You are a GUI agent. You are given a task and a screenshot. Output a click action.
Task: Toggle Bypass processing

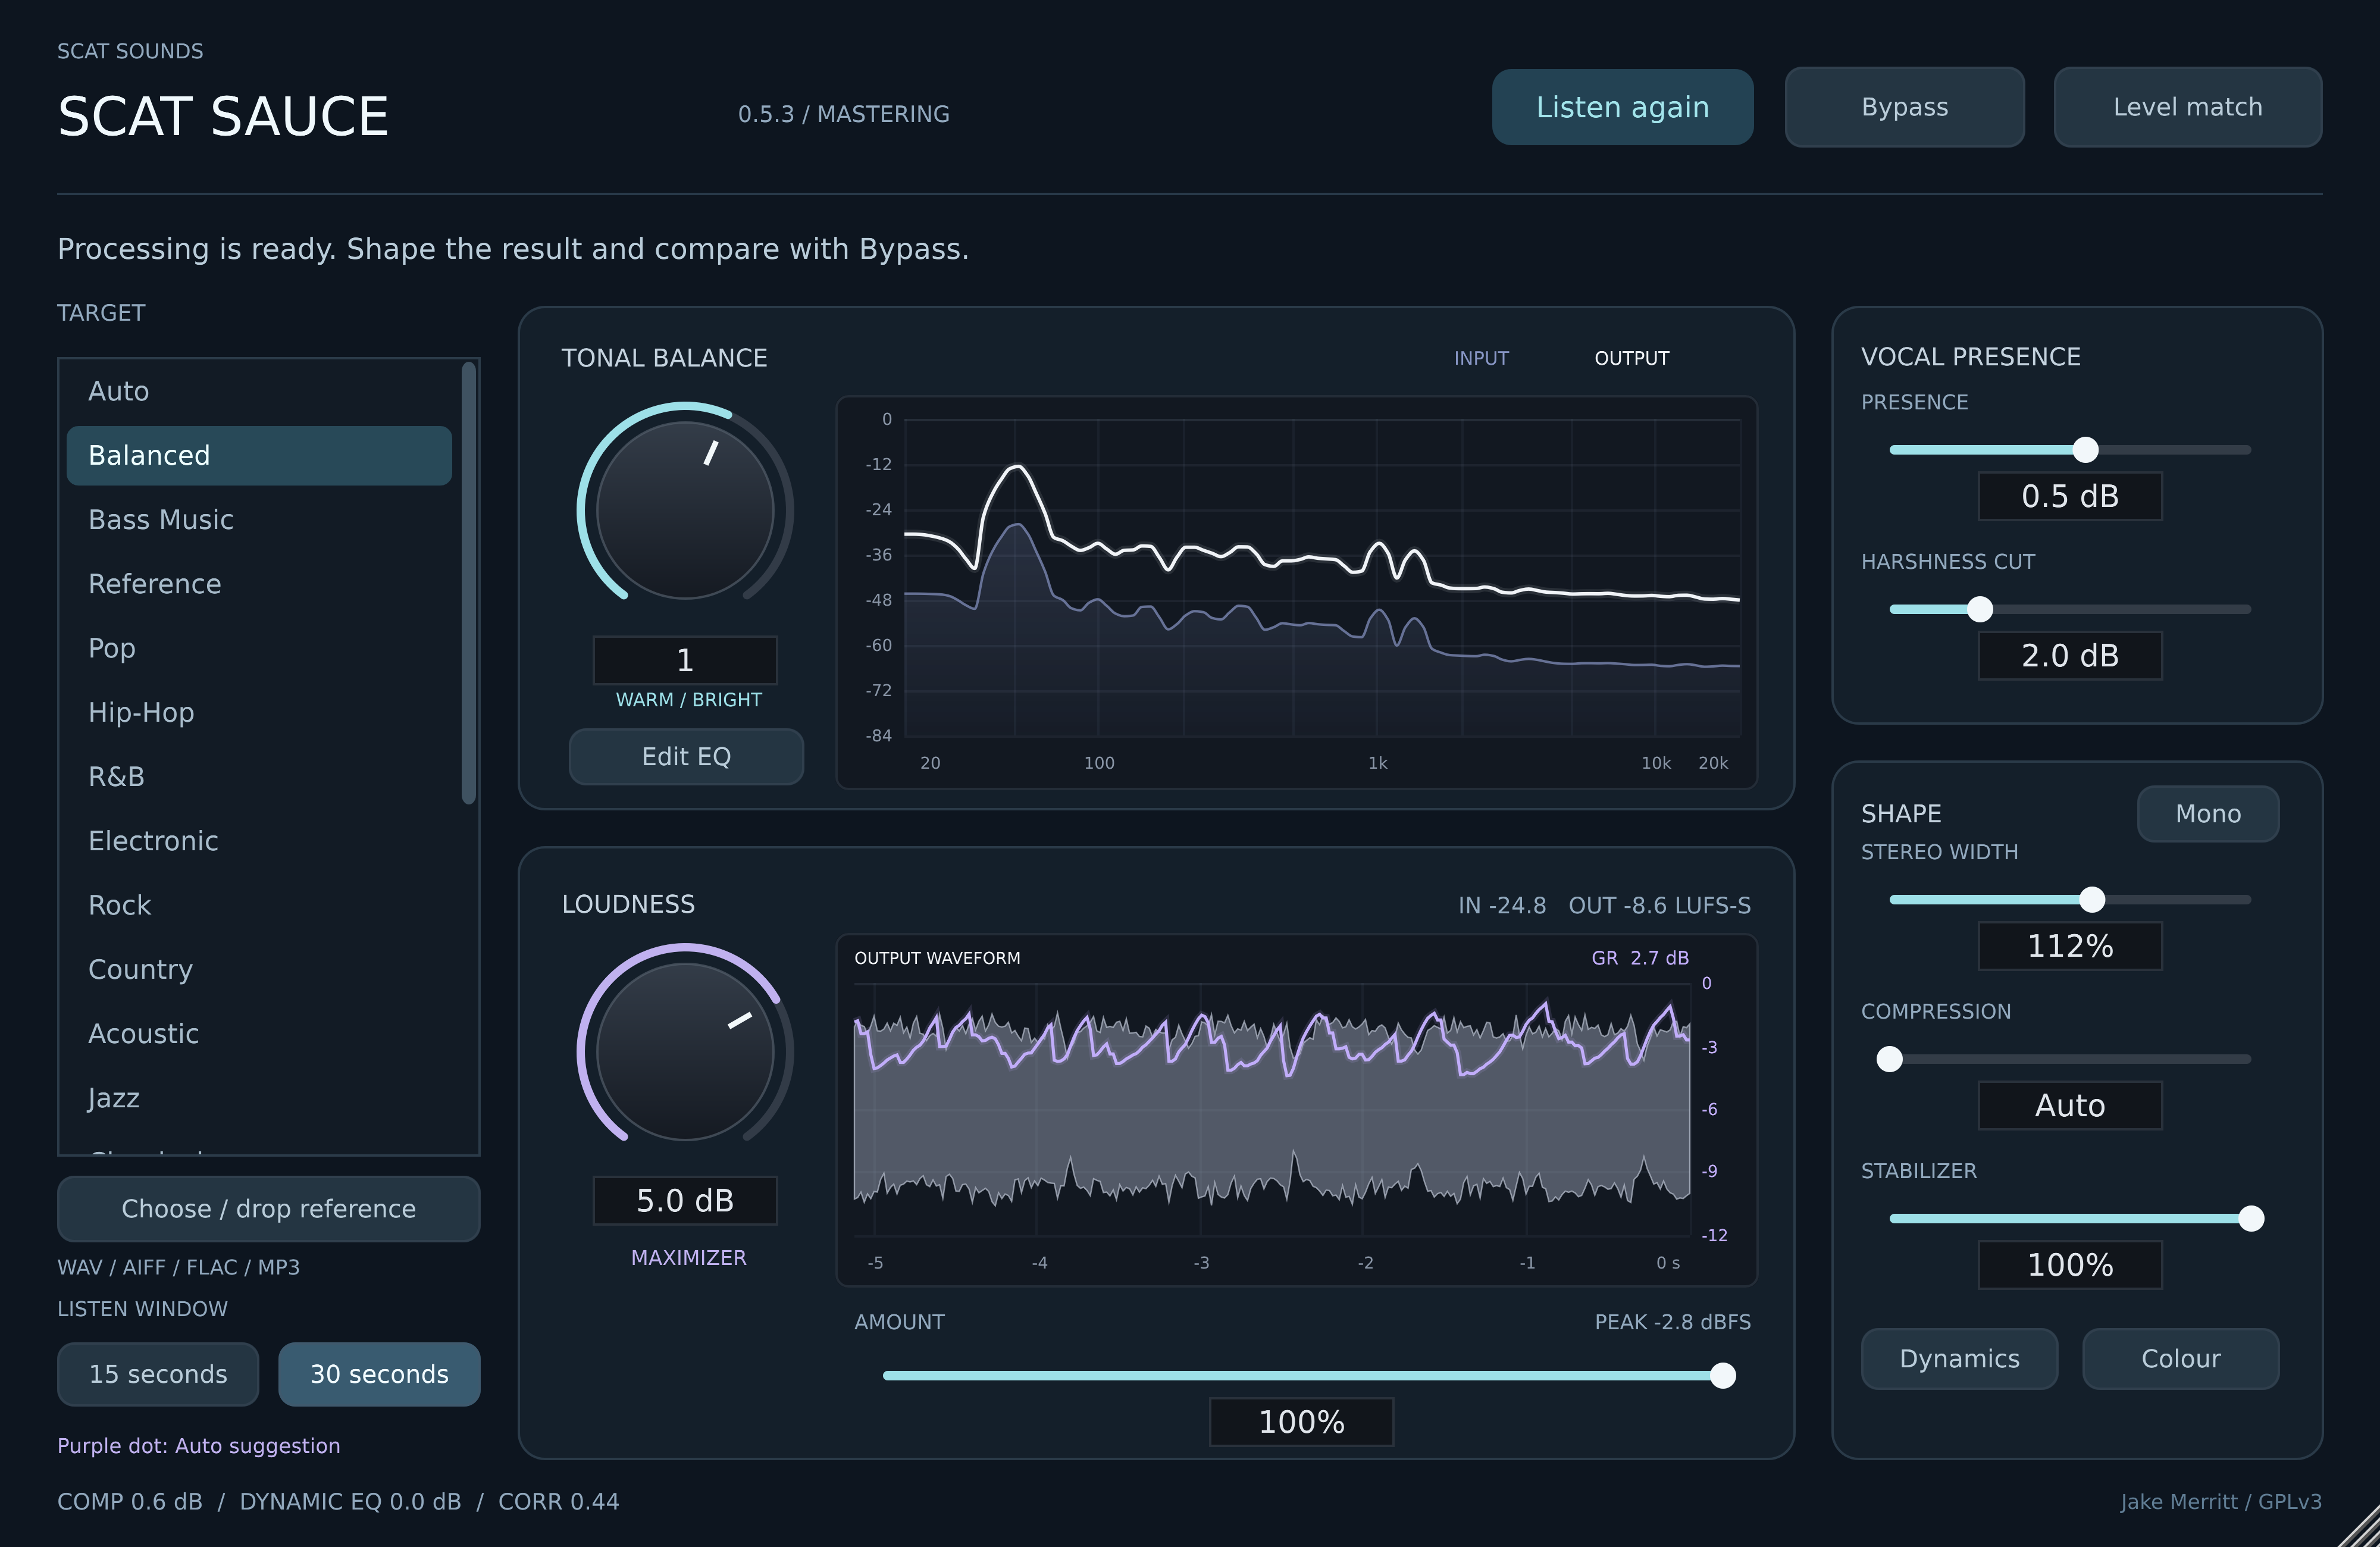pos(1904,107)
